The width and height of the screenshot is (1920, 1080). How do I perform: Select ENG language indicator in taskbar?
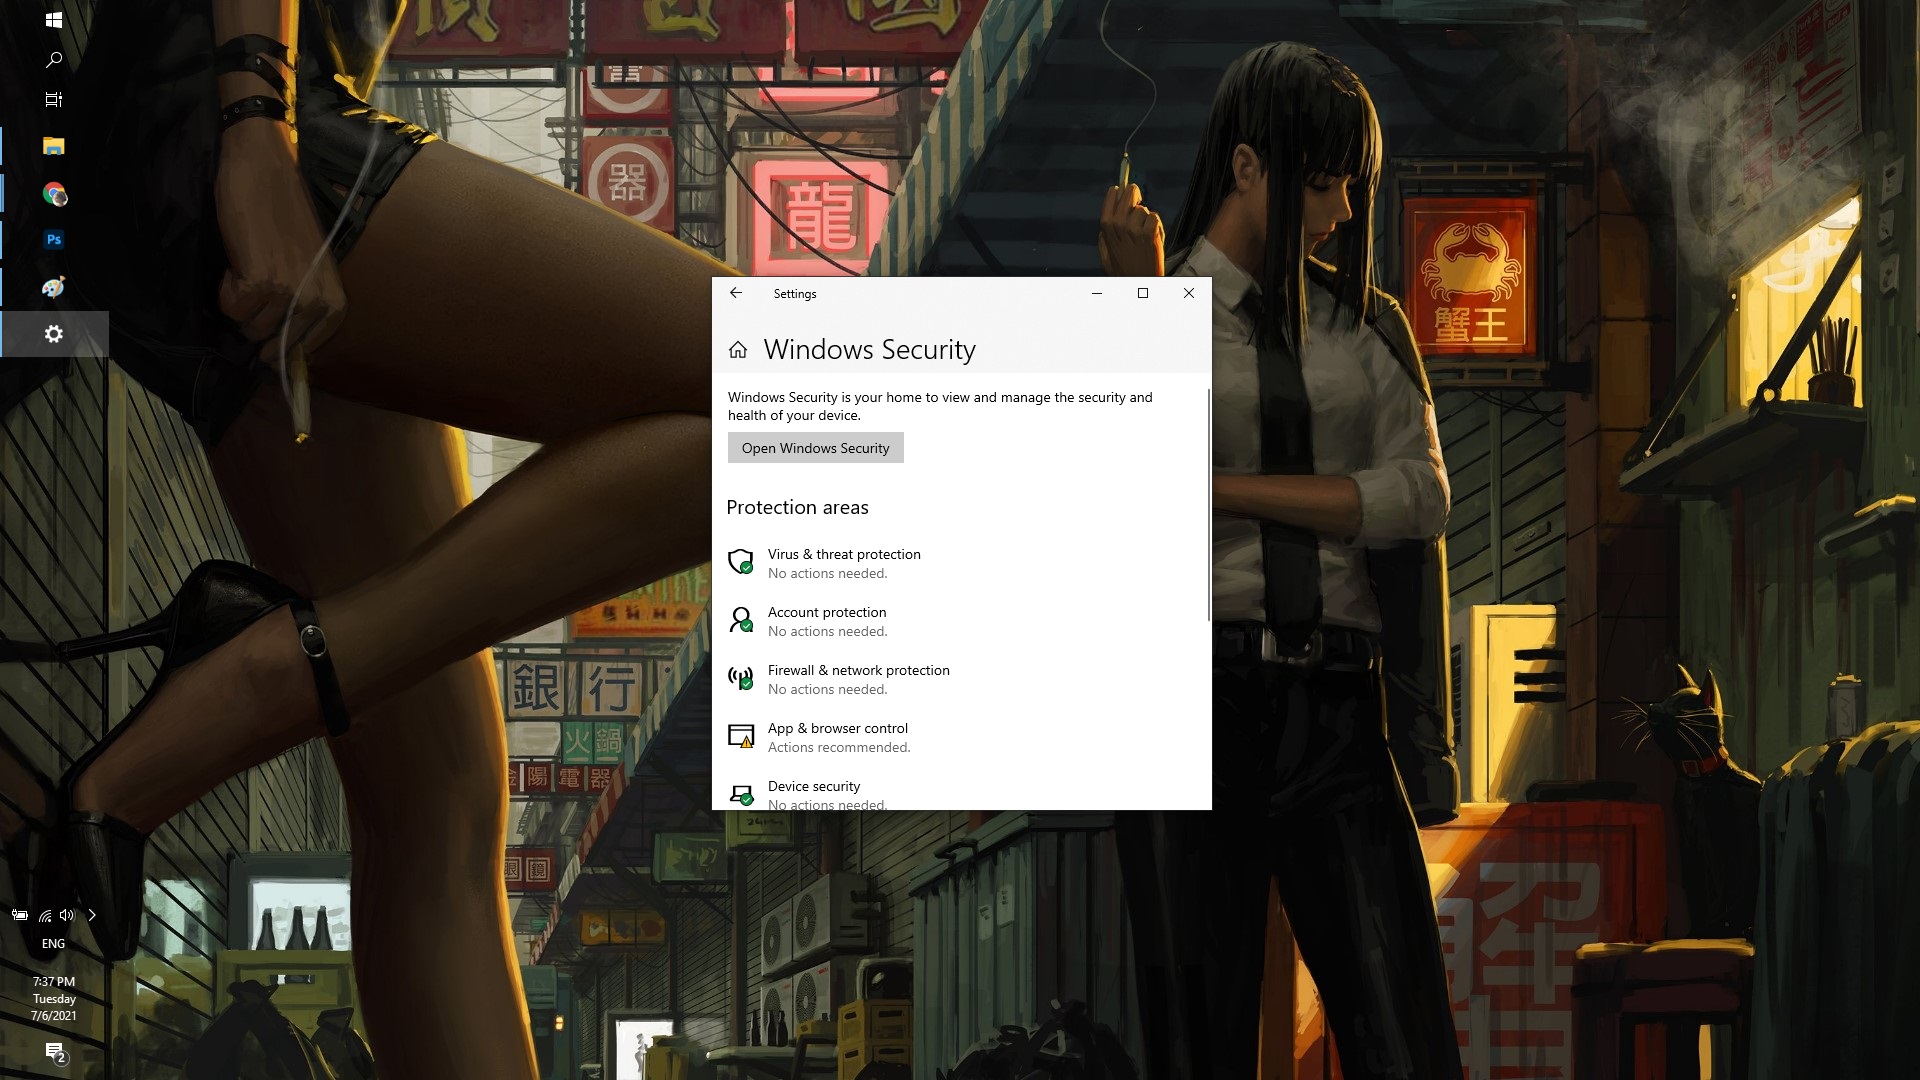click(x=53, y=943)
